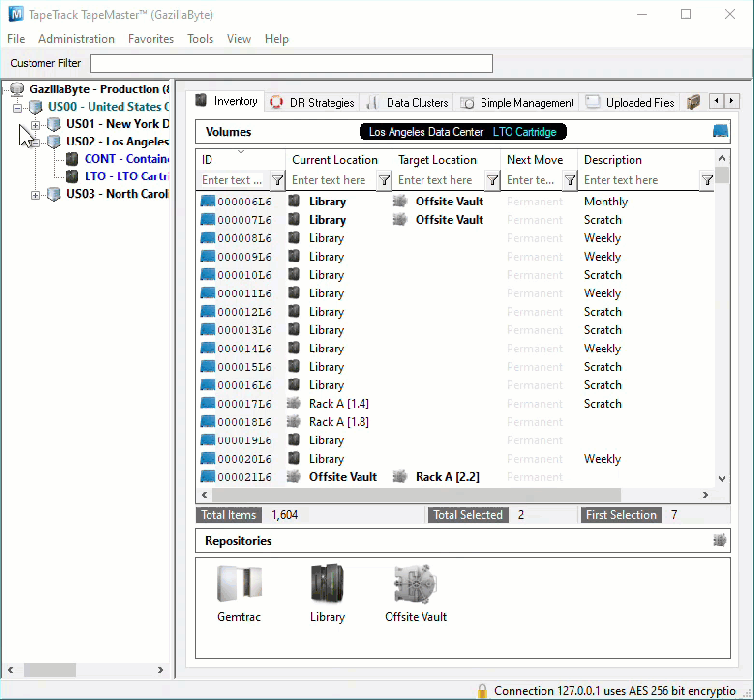The image size is (754, 700).
Task: Click the rack icon on row 000017L6
Action: coord(294,403)
